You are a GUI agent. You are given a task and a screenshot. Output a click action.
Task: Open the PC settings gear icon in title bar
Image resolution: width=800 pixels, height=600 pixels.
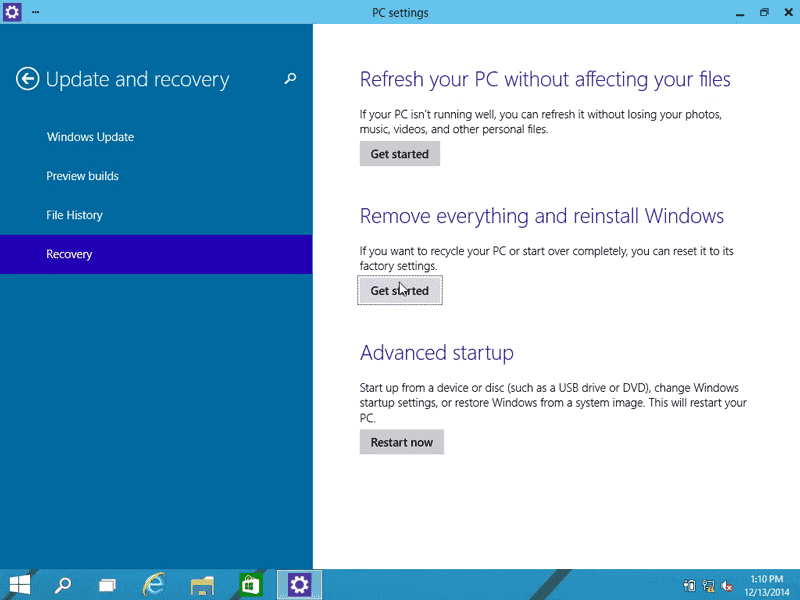click(12, 12)
